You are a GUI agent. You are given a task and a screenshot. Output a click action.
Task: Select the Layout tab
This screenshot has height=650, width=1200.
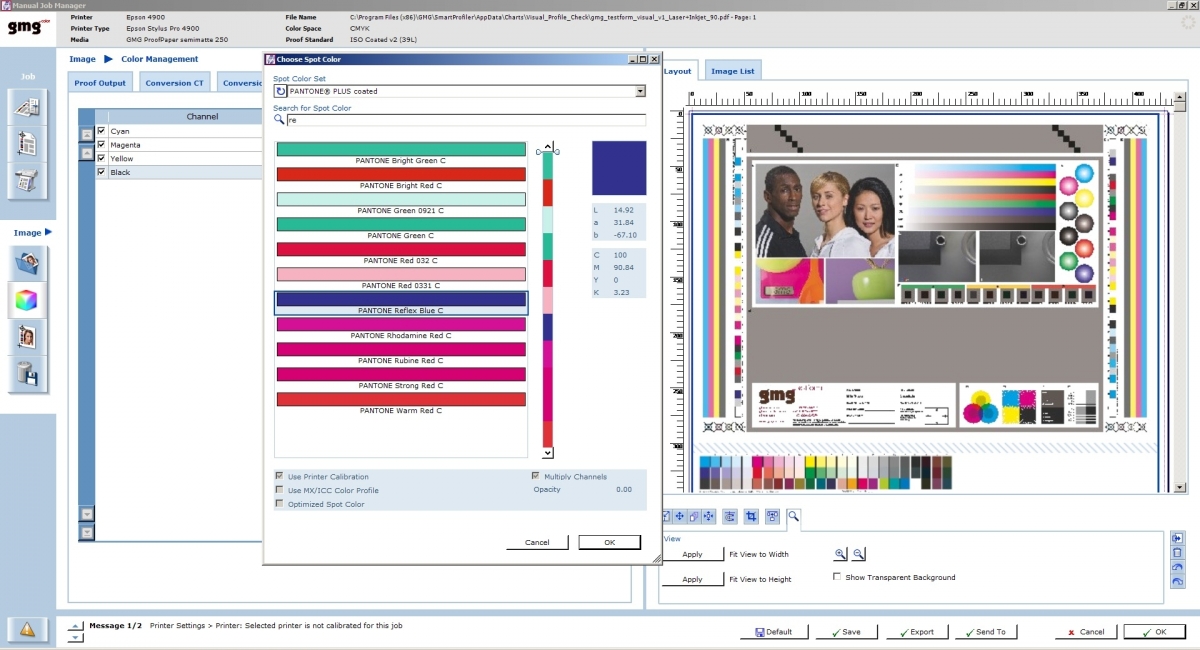point(678,71)
